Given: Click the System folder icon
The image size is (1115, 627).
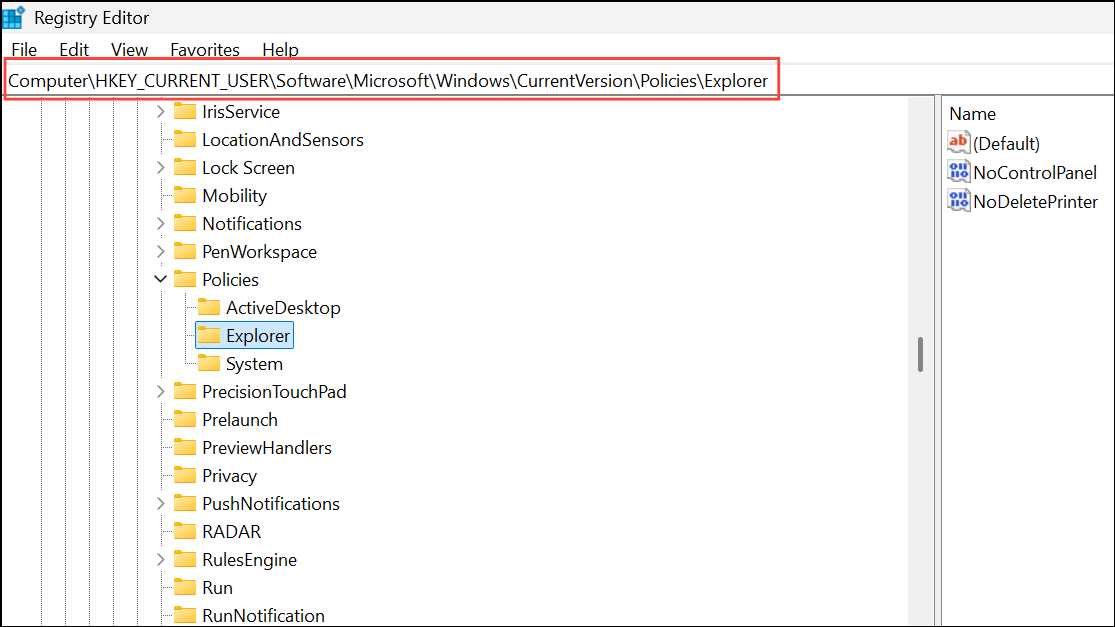Looking at the screenshot, I should (209, 363).
